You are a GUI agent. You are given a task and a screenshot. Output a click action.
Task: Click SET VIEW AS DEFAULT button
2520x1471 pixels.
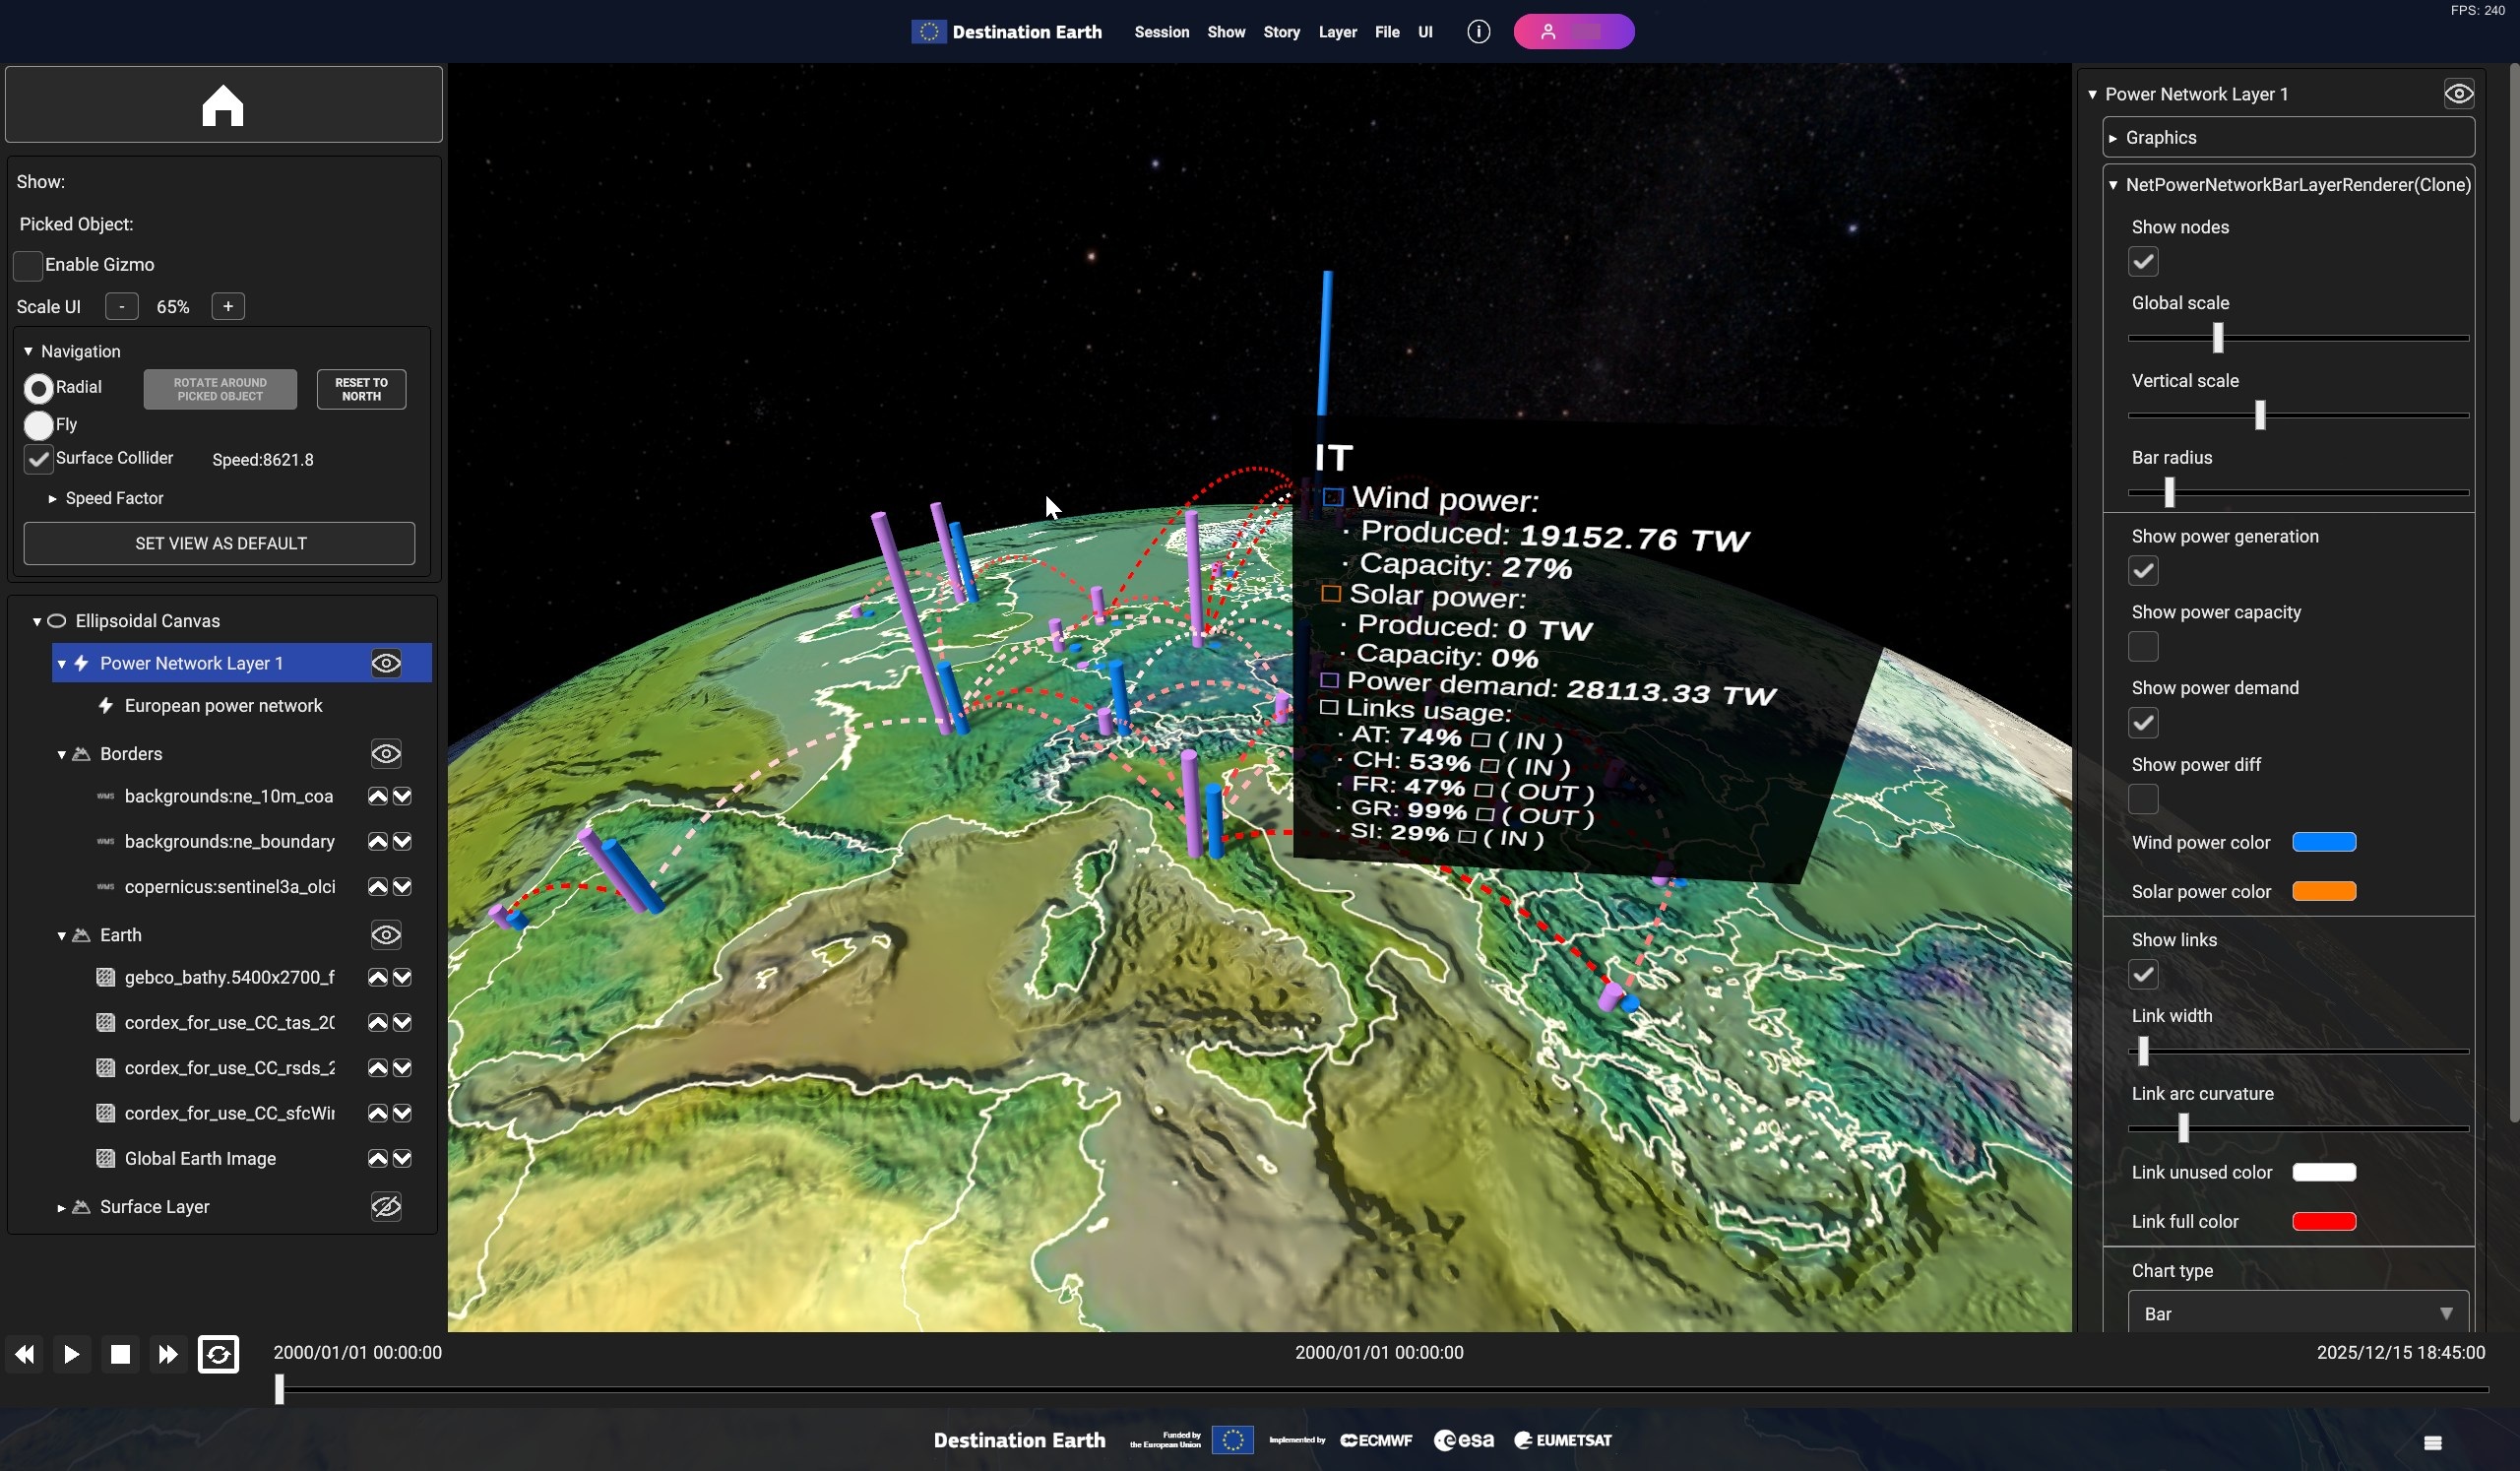(x=219, y=544)
